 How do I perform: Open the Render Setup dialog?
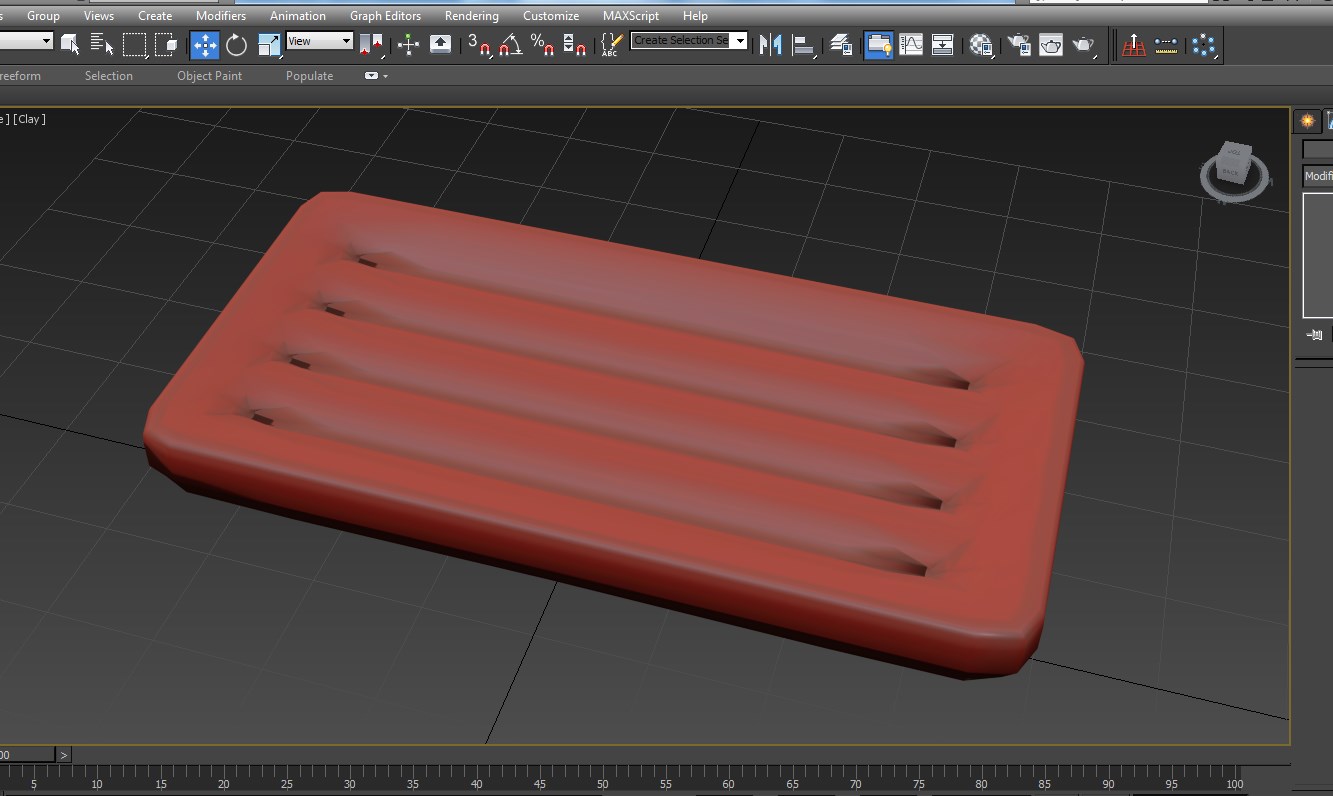[x=1019, y=45]
